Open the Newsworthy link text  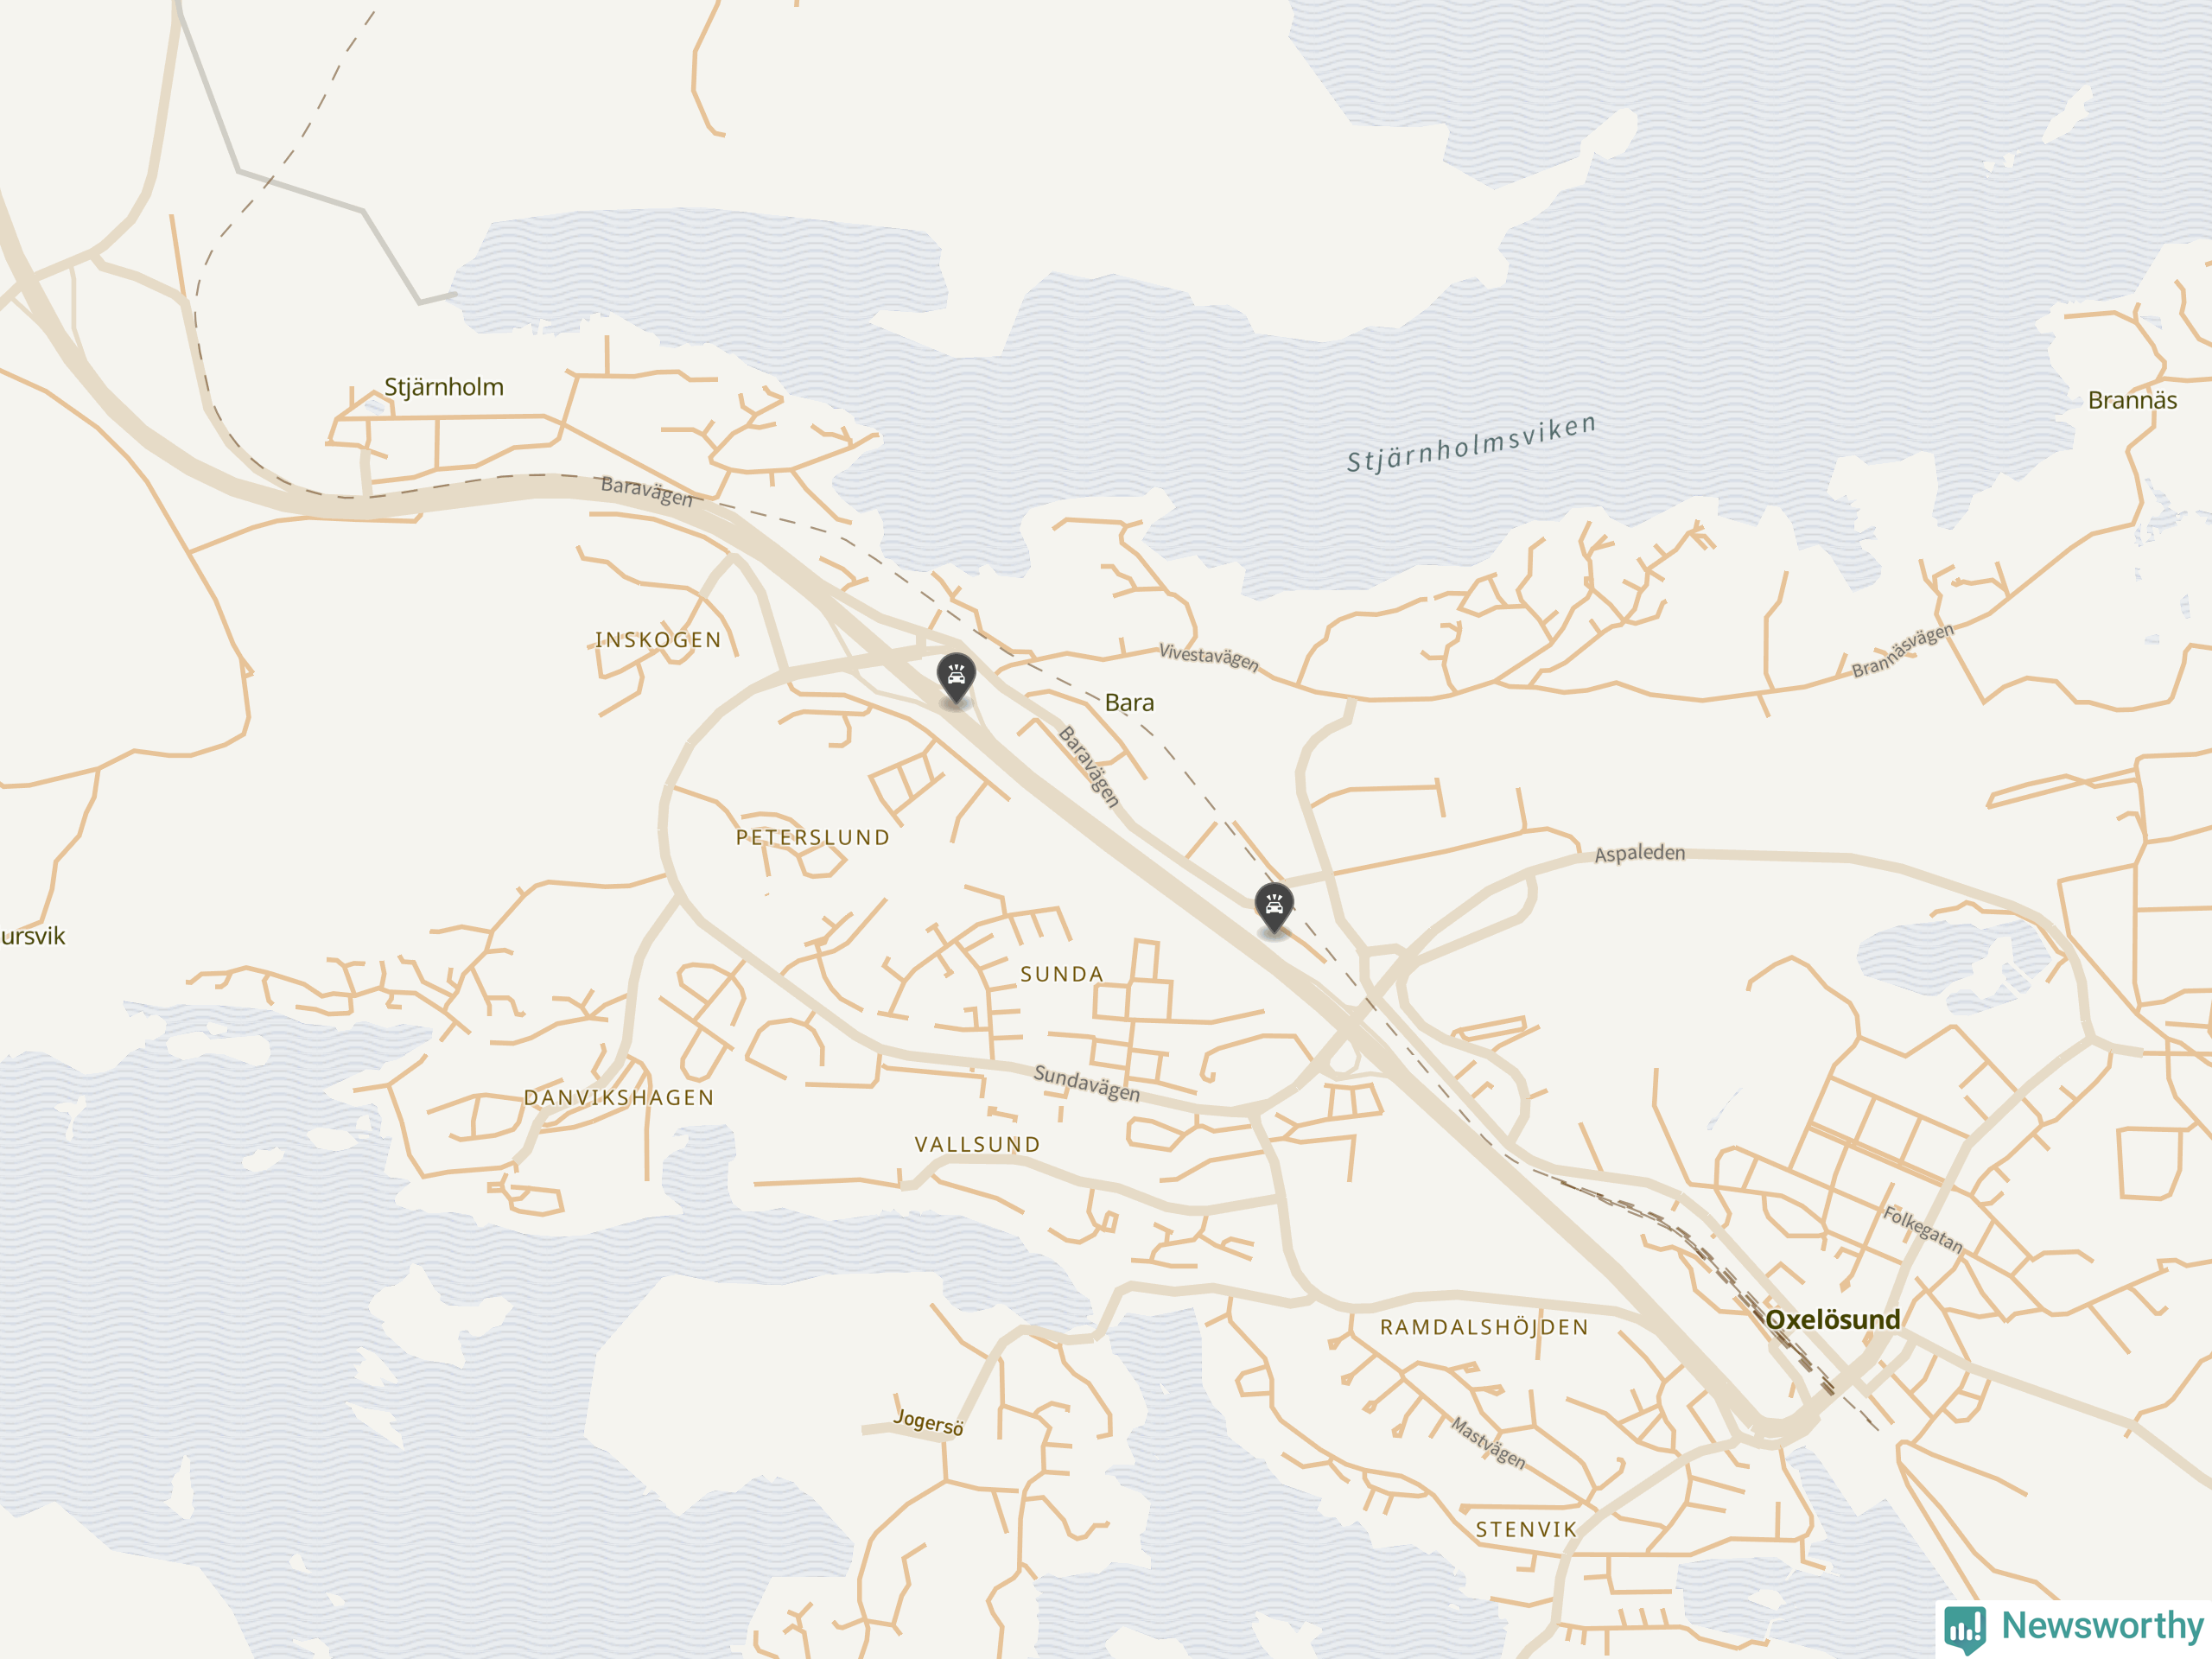2102,1626
